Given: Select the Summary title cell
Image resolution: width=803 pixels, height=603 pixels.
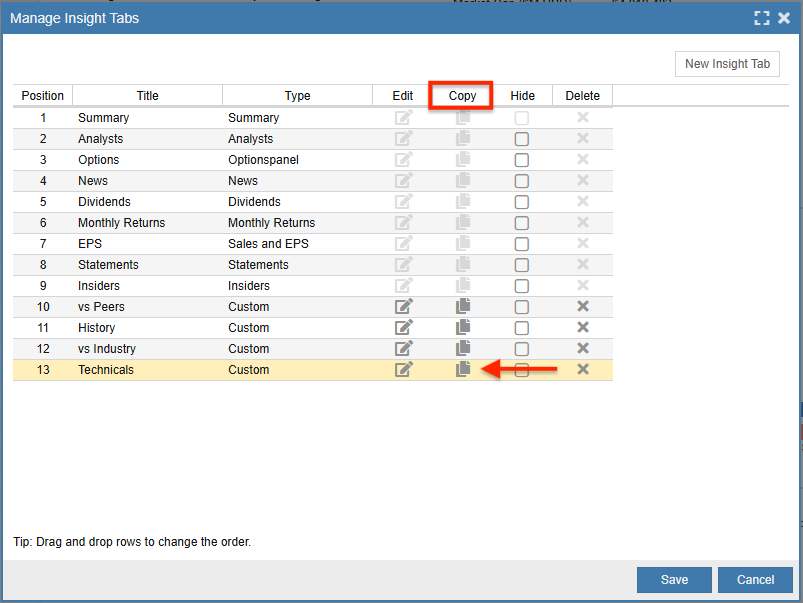Looking at the screenshot, I should tap(147, 118).
